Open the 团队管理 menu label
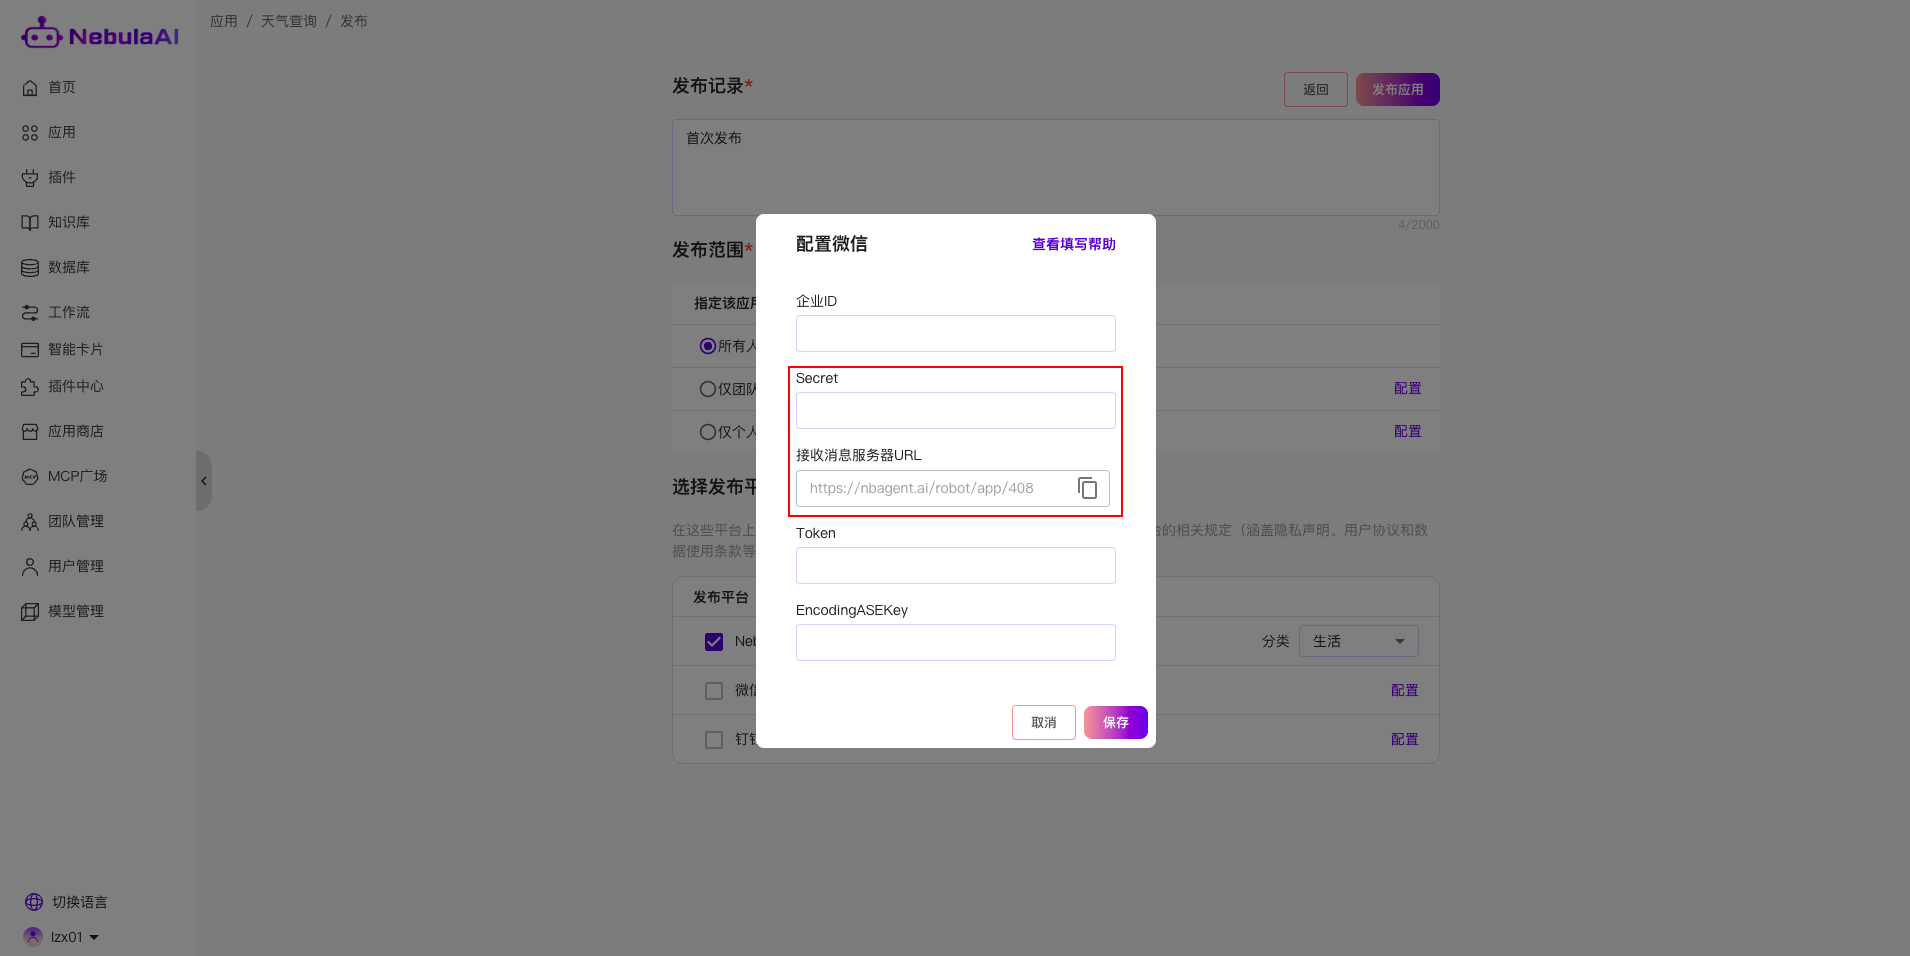 tap(76, 521)
